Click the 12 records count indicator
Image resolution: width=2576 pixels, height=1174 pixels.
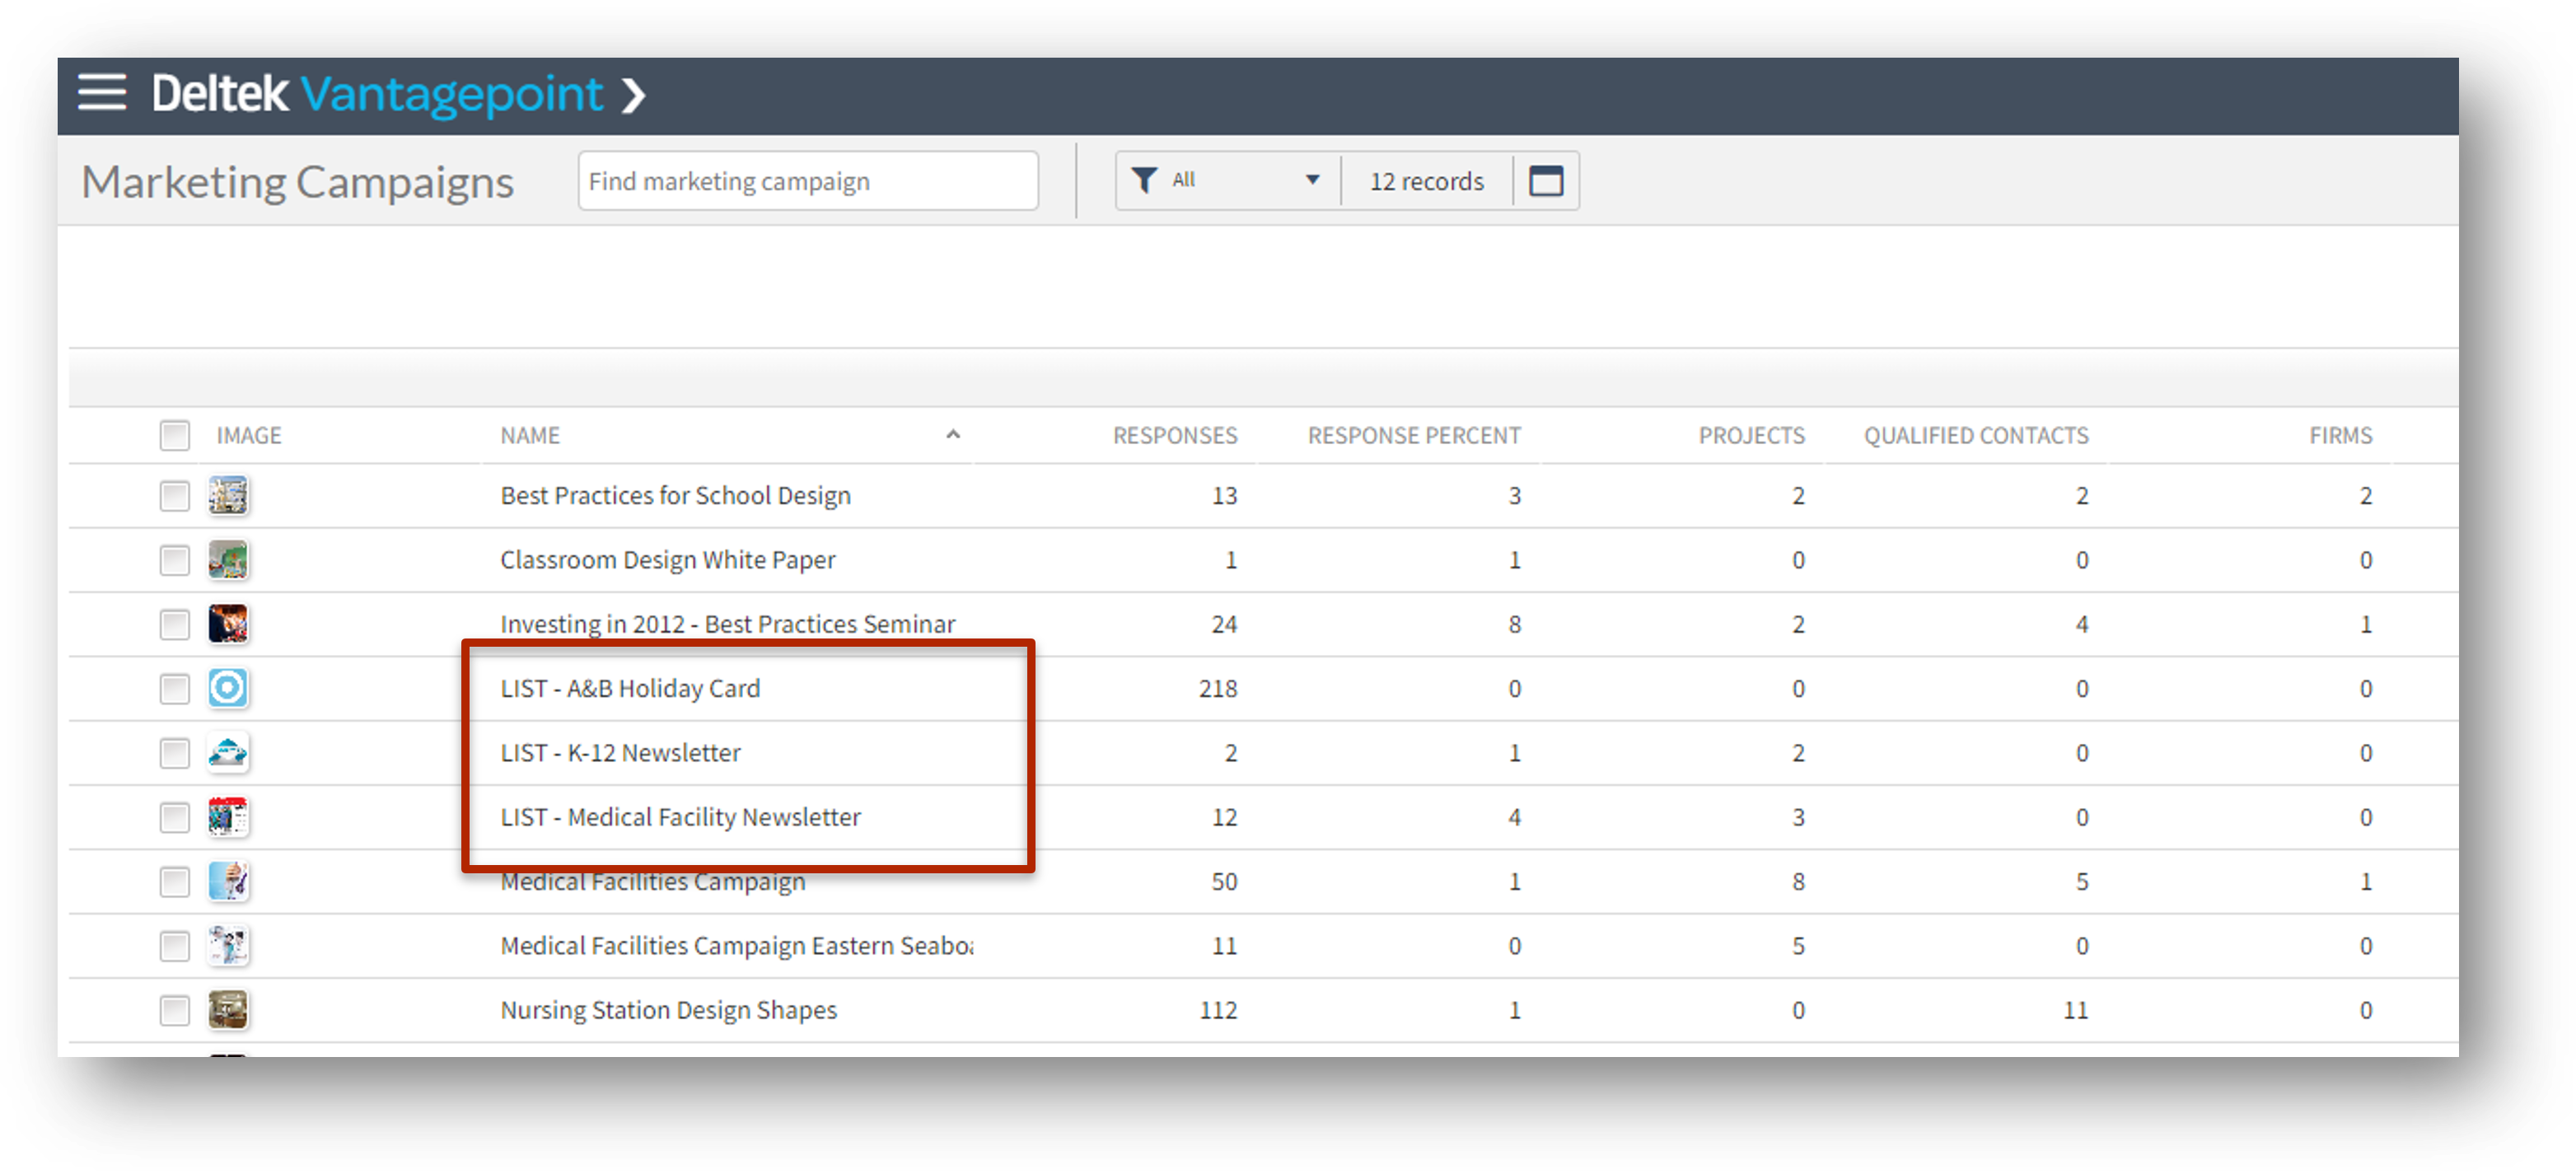(x=1426, y=180)
